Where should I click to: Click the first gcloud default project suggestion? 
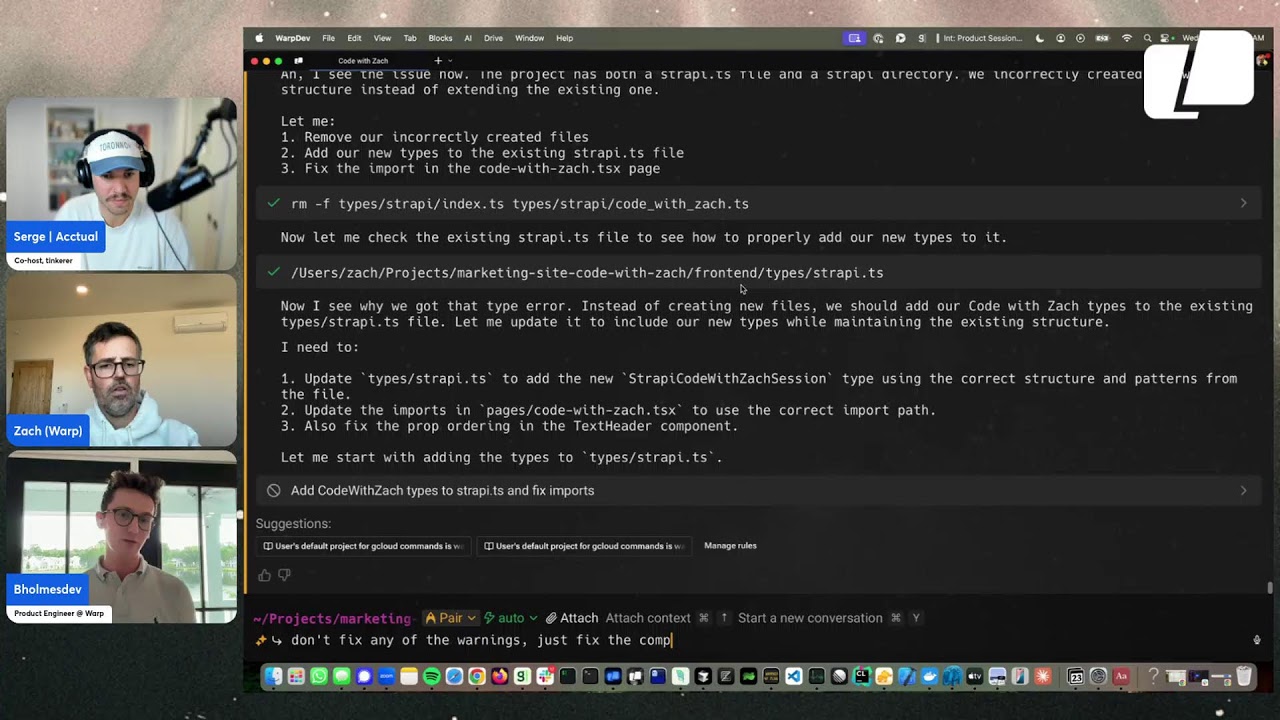363,546
